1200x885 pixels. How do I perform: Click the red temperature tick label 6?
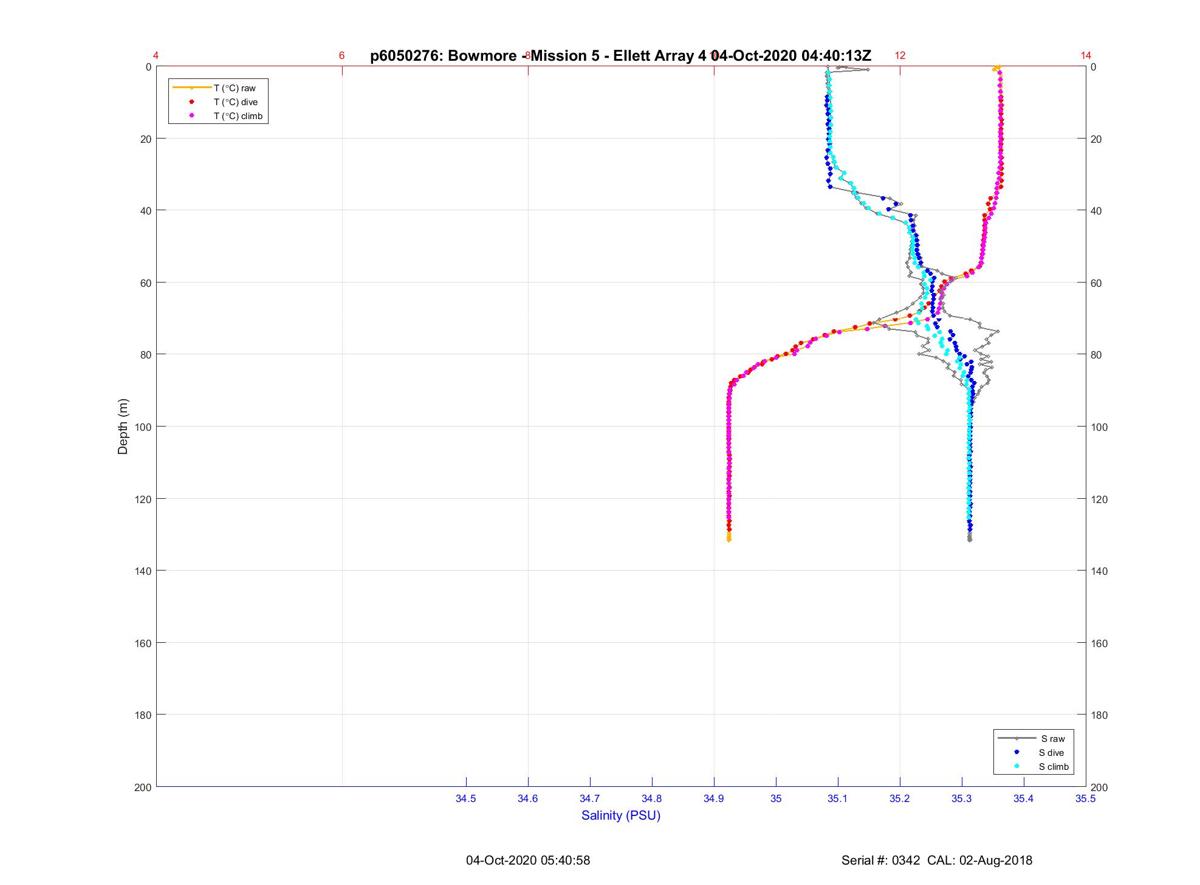pyautogui.click(x=342, y=56)
